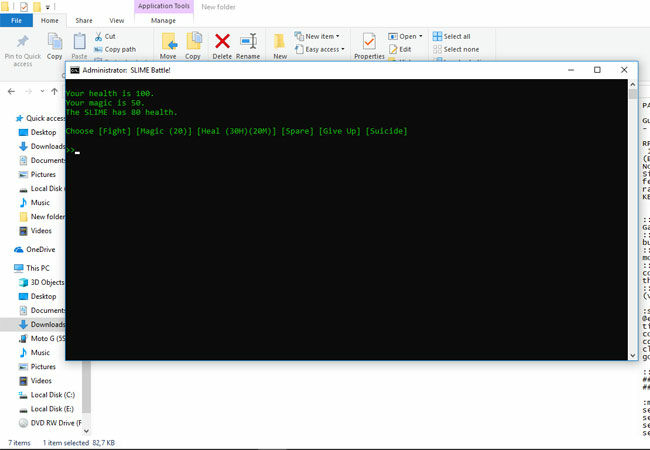This screenshot has width=650, height=450.
Task: Select Quick access in navigation pane
Action: (x=40, y=119)
